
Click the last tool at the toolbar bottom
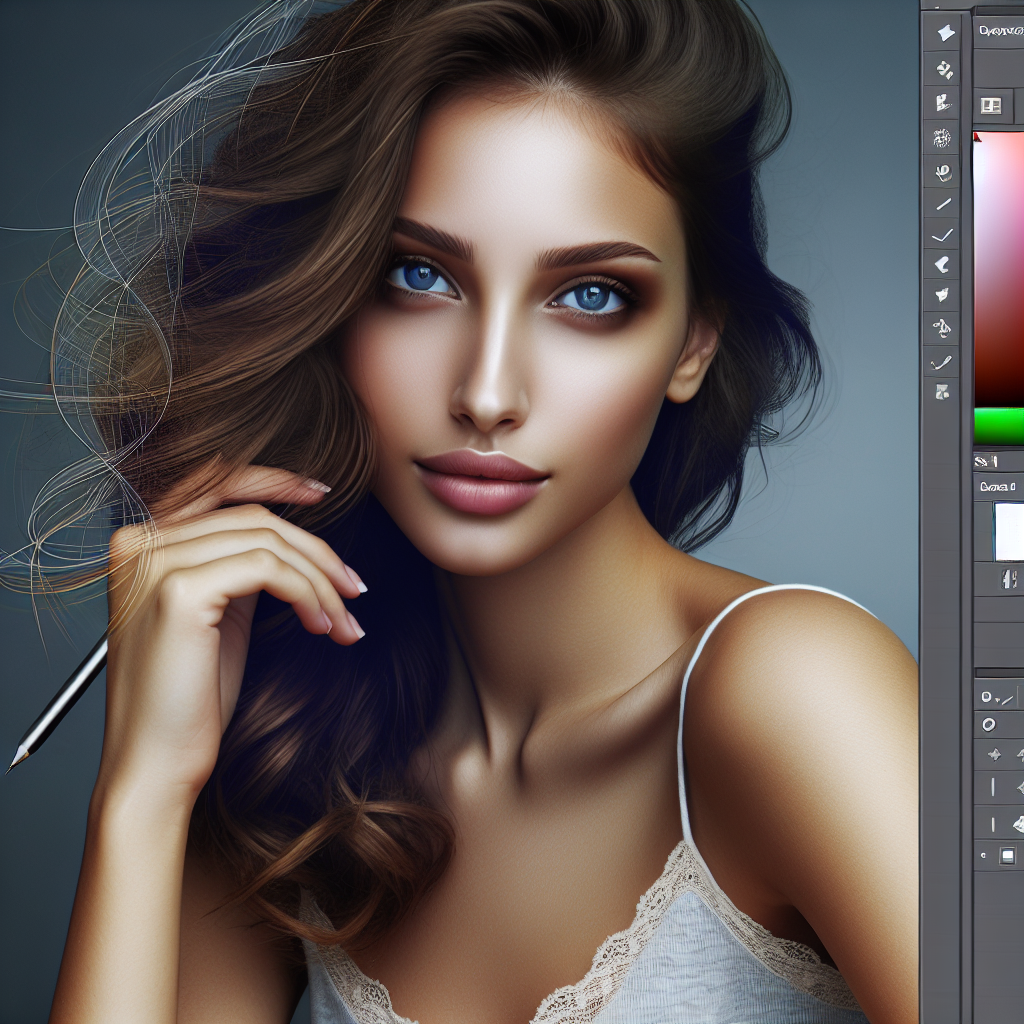click(942, 392)
